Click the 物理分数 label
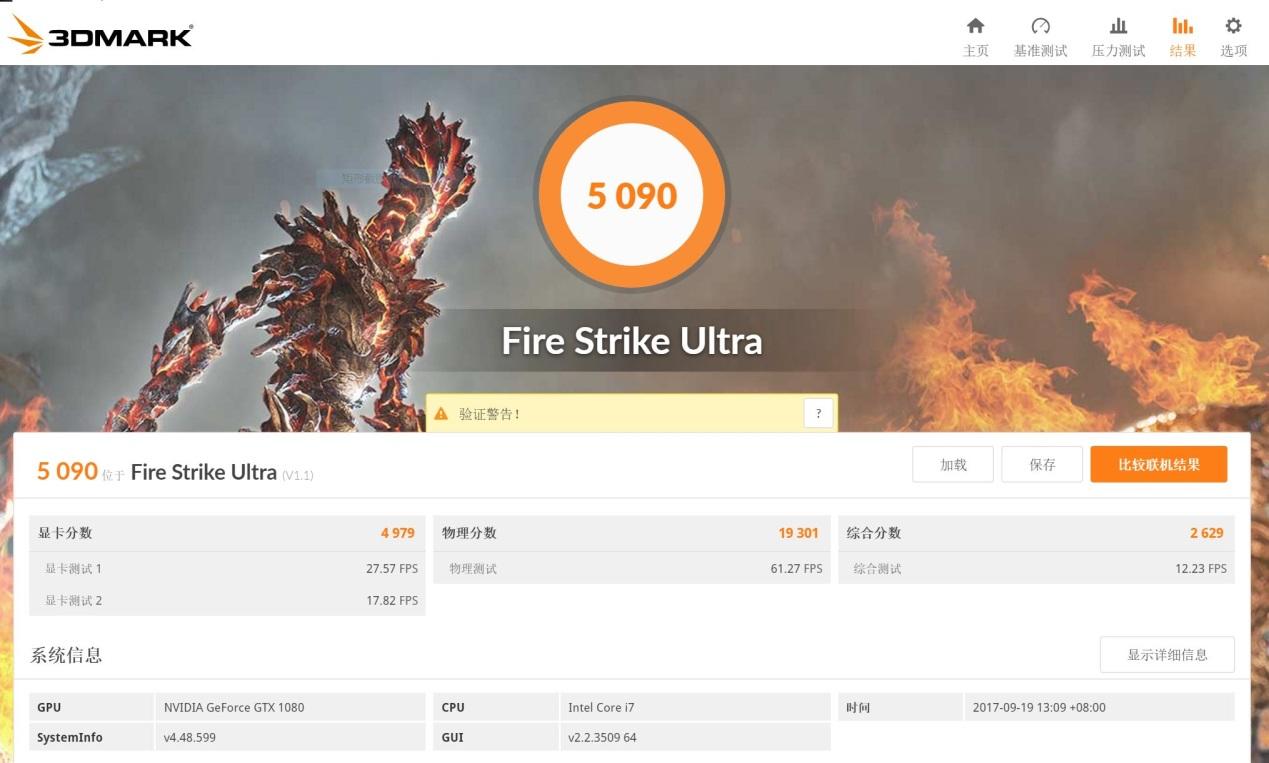The height and width of the screenshot is (763, 1269). [469, 533]
